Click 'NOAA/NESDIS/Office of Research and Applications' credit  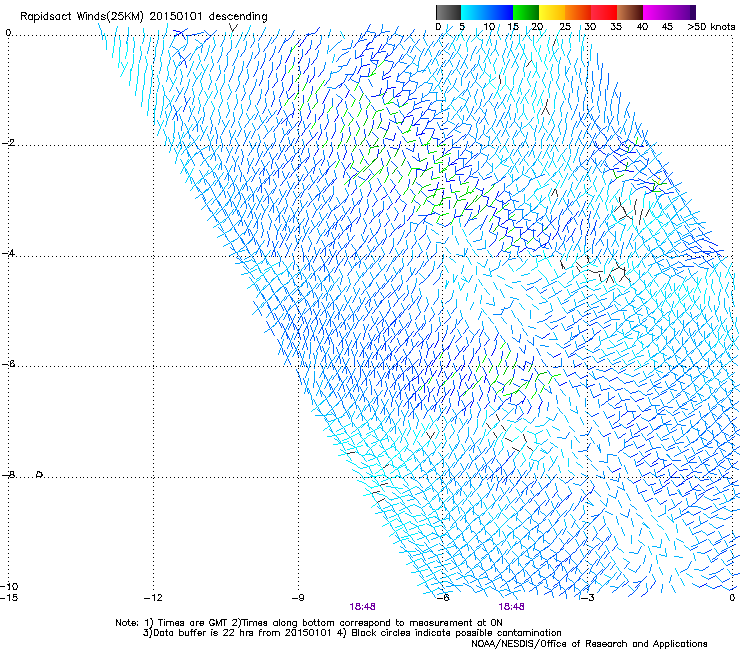pos(589,644)
